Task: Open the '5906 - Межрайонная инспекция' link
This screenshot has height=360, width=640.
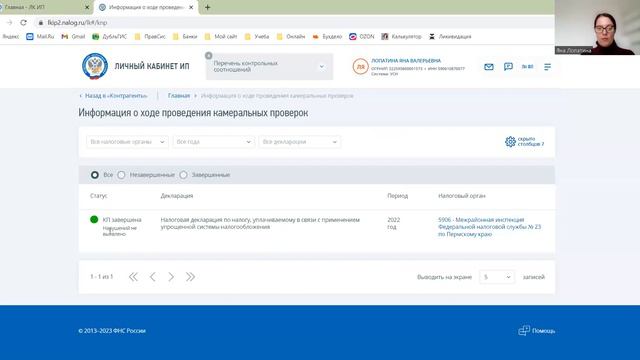Action: coord(489,227)
